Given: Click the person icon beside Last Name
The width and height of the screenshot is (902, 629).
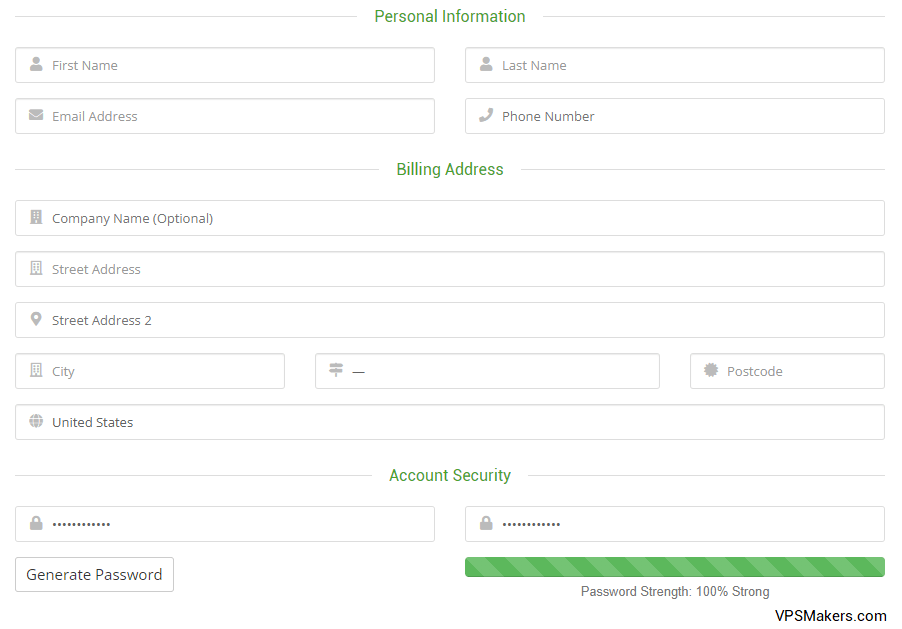Looking at the screenshot, I should (486, 64).
